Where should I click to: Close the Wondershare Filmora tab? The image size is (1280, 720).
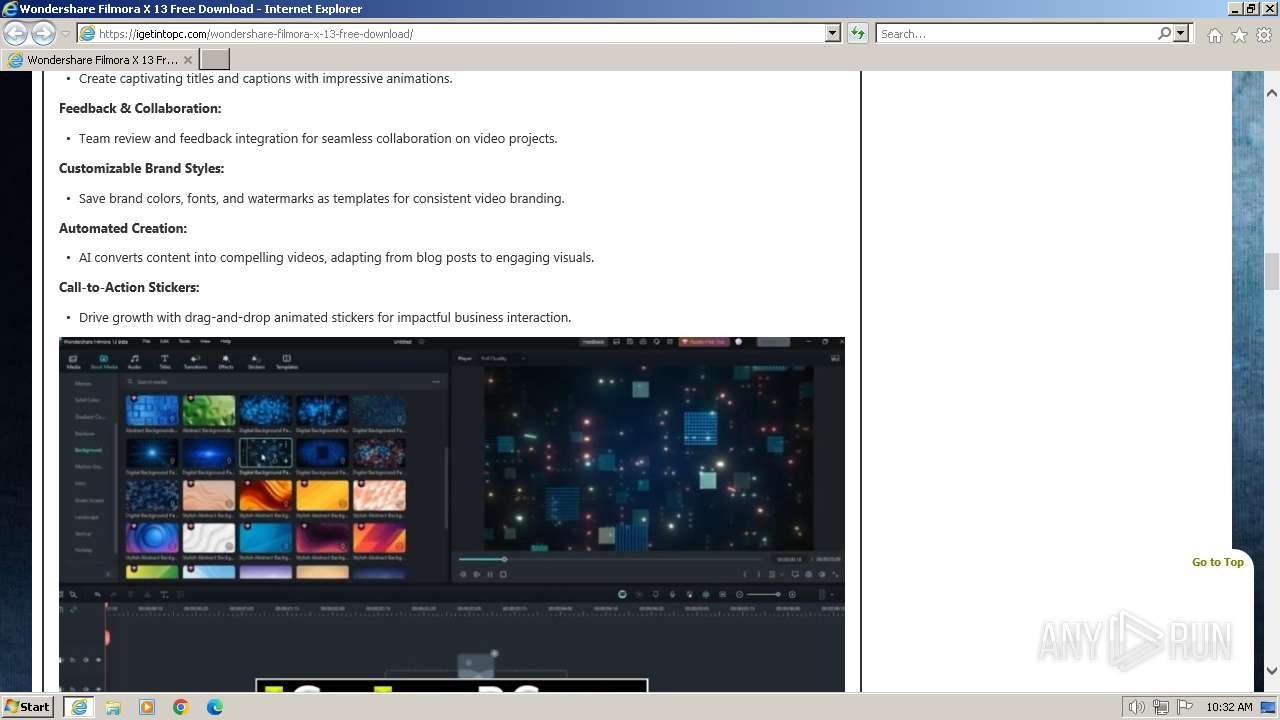[x=187, y=60]
